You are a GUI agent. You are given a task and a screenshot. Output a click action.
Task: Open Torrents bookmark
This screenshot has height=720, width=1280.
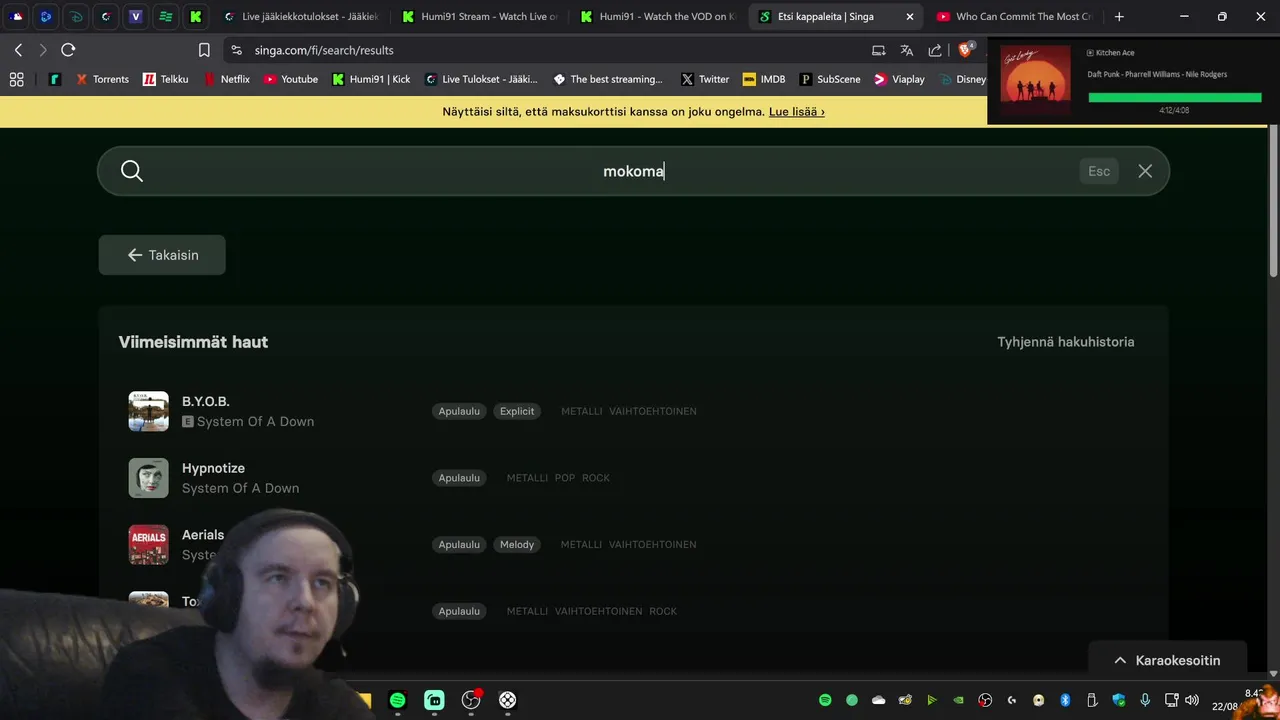[x=102, y=79]
